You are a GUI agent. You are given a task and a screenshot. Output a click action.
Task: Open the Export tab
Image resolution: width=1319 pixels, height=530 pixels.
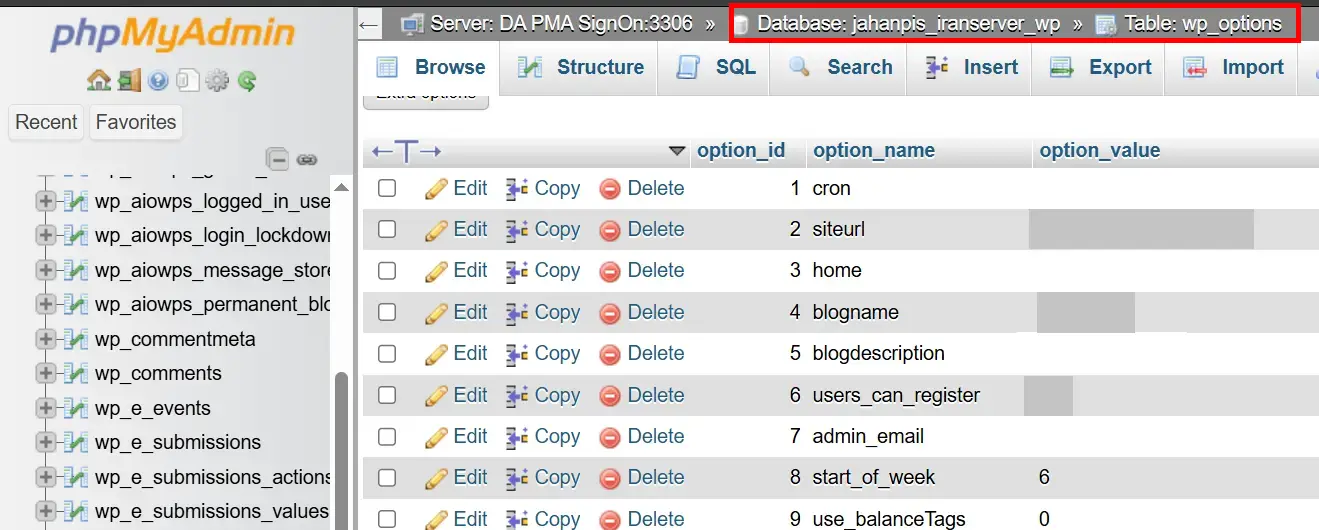click(x=1099, y=67)
